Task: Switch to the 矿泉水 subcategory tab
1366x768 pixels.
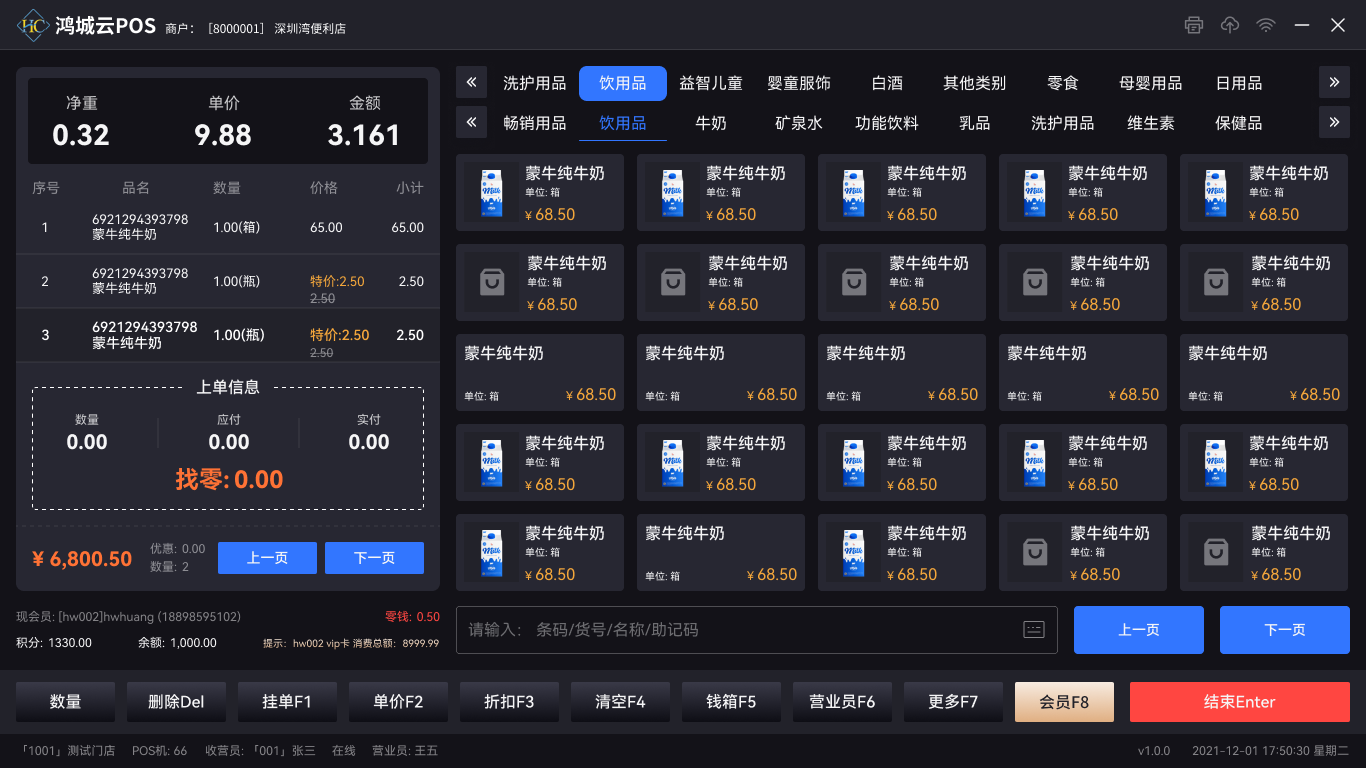Action: coord(799,123)
